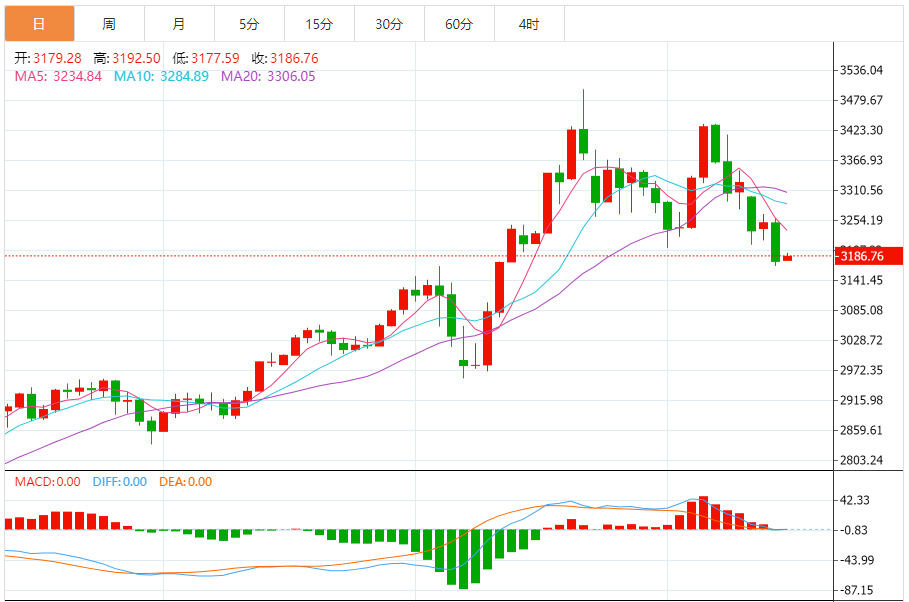Click the MACD:0.00 indicator label

click(48, 482)
